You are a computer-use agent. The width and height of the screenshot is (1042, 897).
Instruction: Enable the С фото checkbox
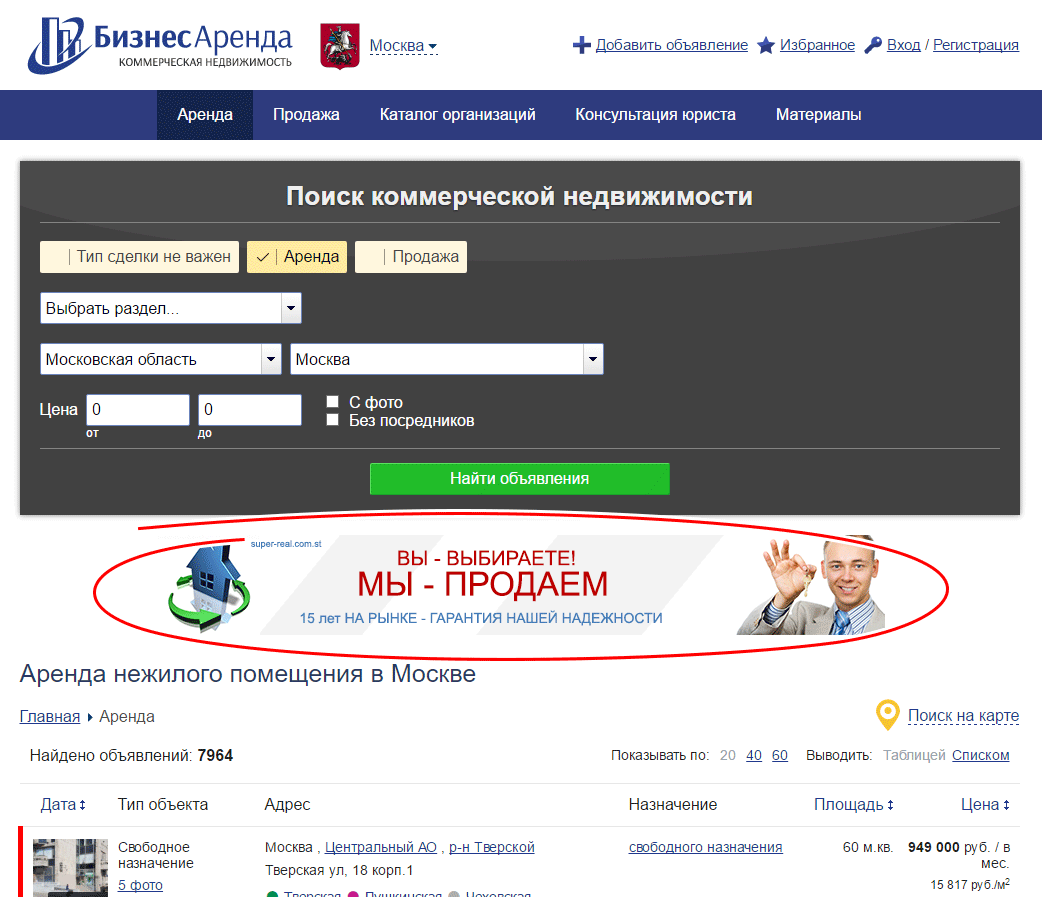(333, 401)
